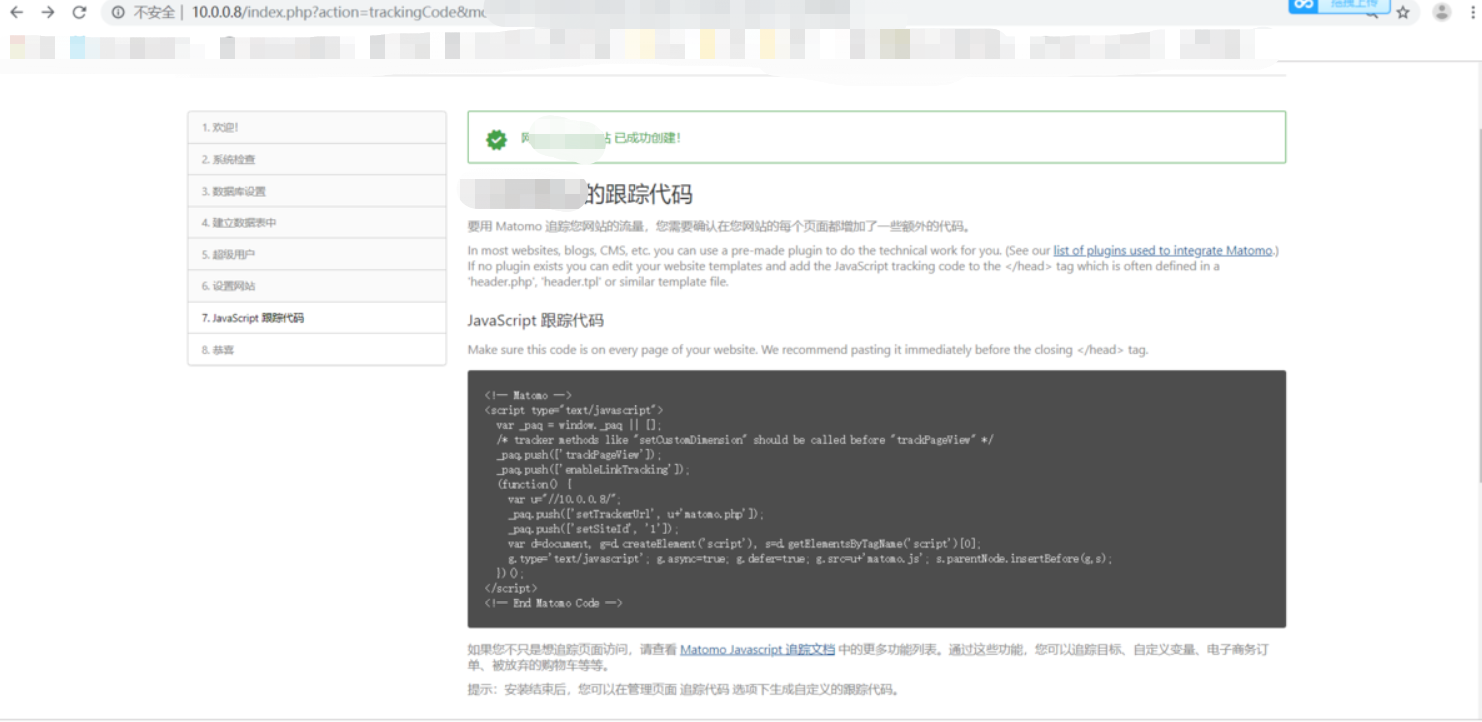Viewport: 1482px width, 722px height.
Task: Click the 提示: 安装结束后 hint text
Action: click(x=683, y=689)
